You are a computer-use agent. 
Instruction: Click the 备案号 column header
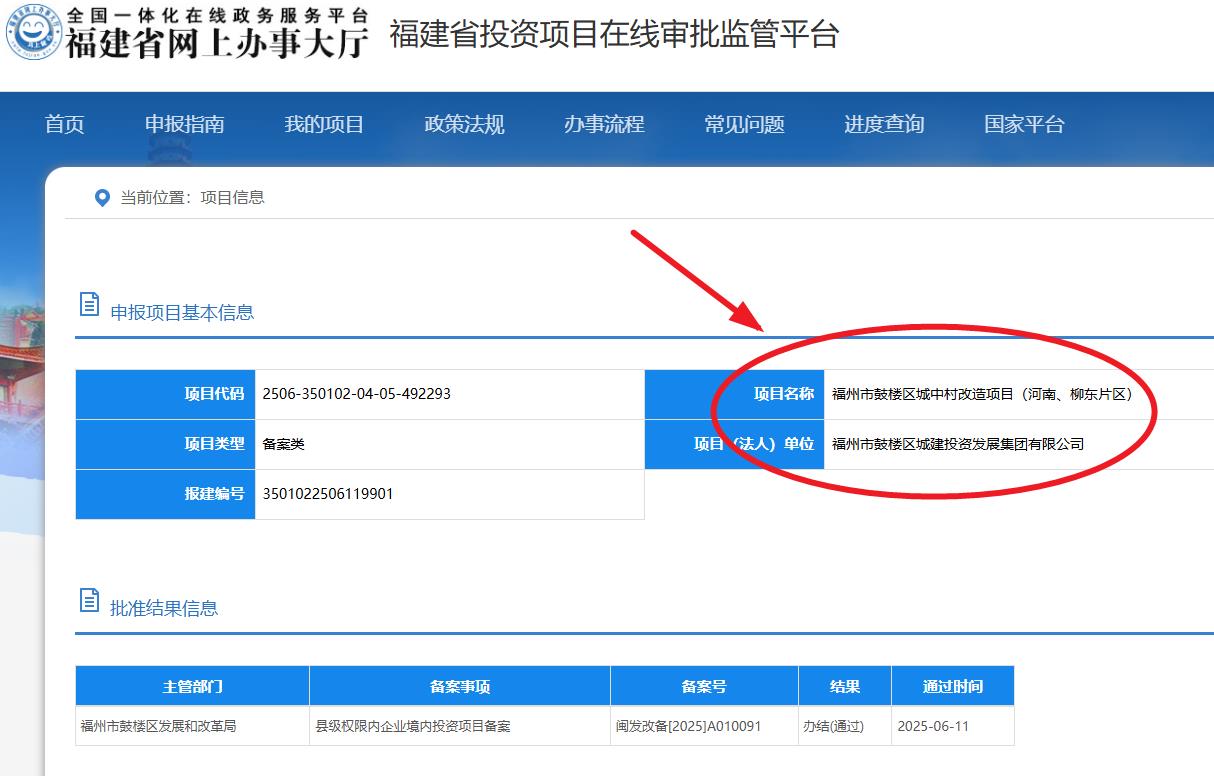point(704,687)
